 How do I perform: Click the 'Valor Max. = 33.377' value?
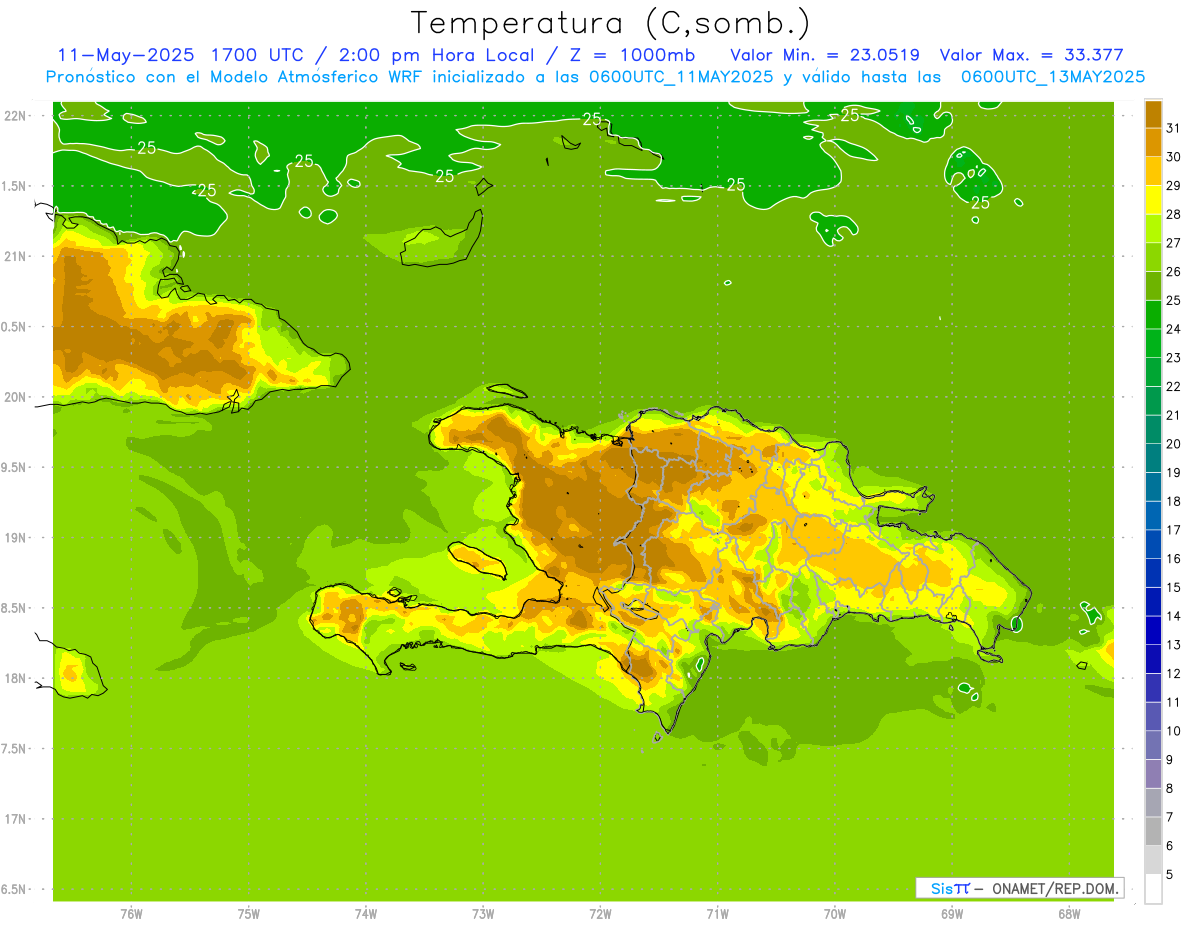click(1031, 55)
